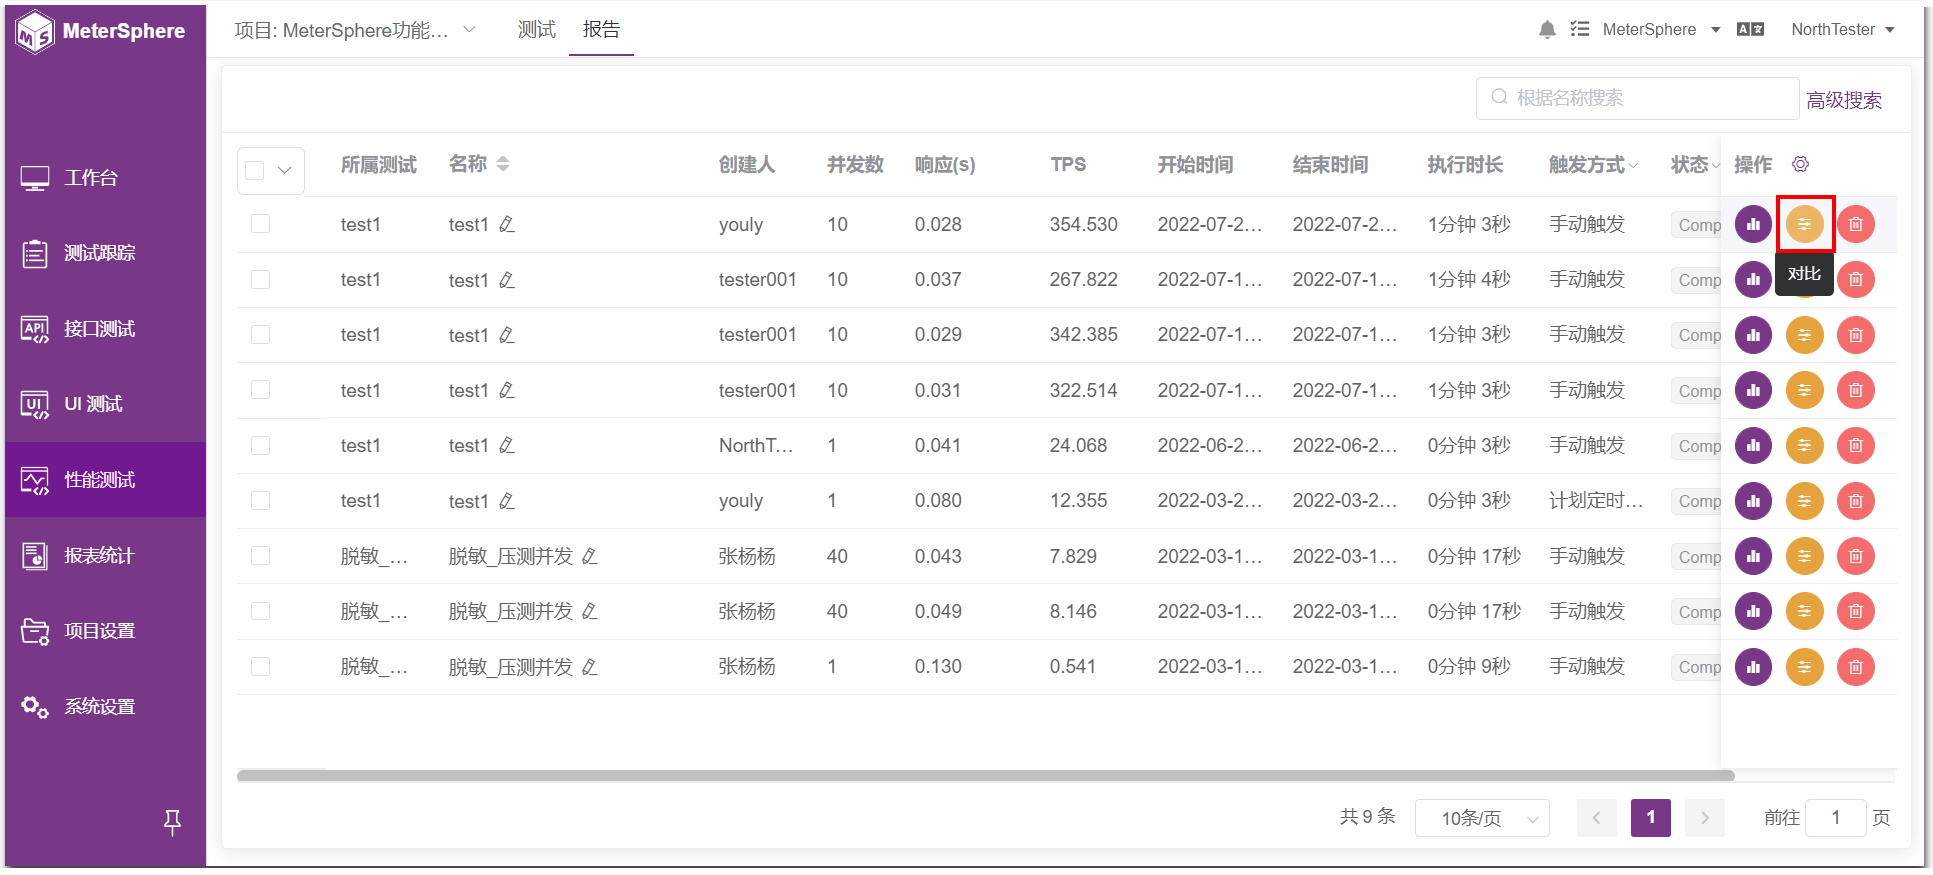
Task: Click the horizontal table scrollbar
Action: coord(985,775)
